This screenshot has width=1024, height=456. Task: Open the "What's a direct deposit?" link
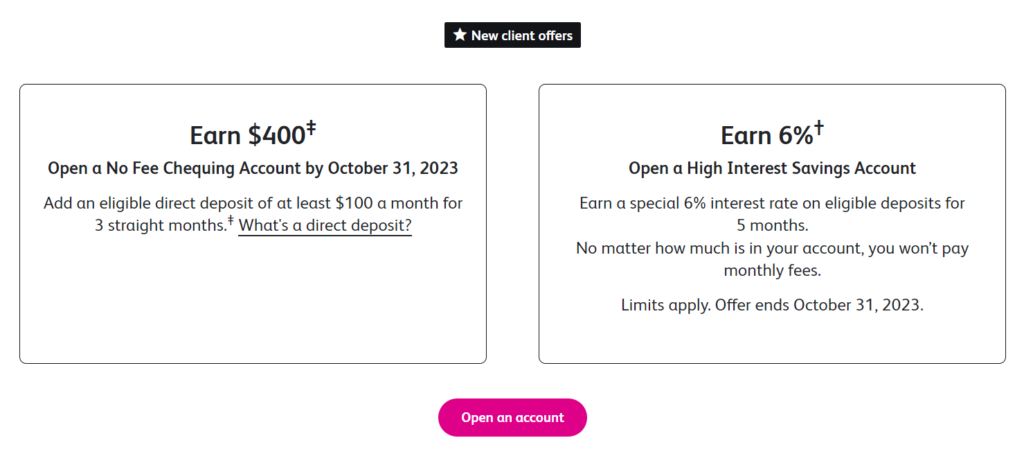tap(325, 226)
